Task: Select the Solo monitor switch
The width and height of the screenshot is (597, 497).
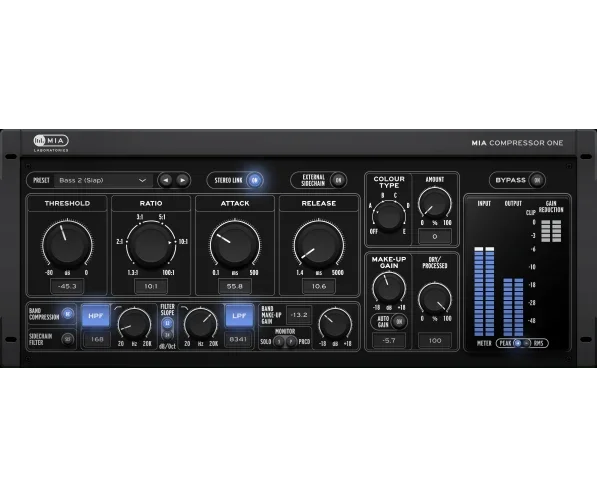Action: coord(279,342)
